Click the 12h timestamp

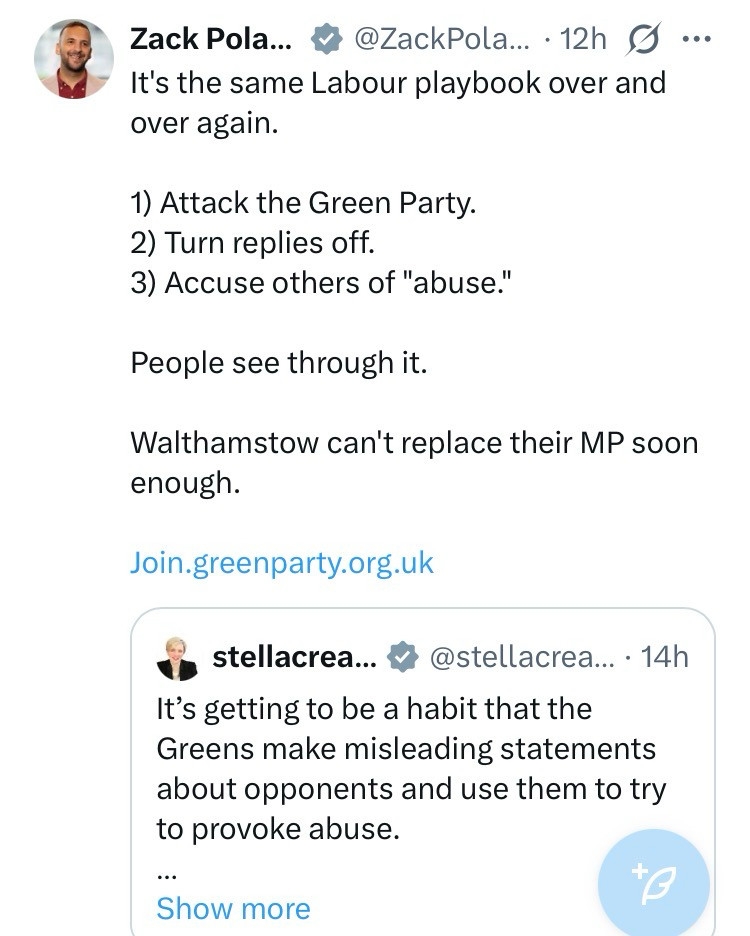pos(584,38)
